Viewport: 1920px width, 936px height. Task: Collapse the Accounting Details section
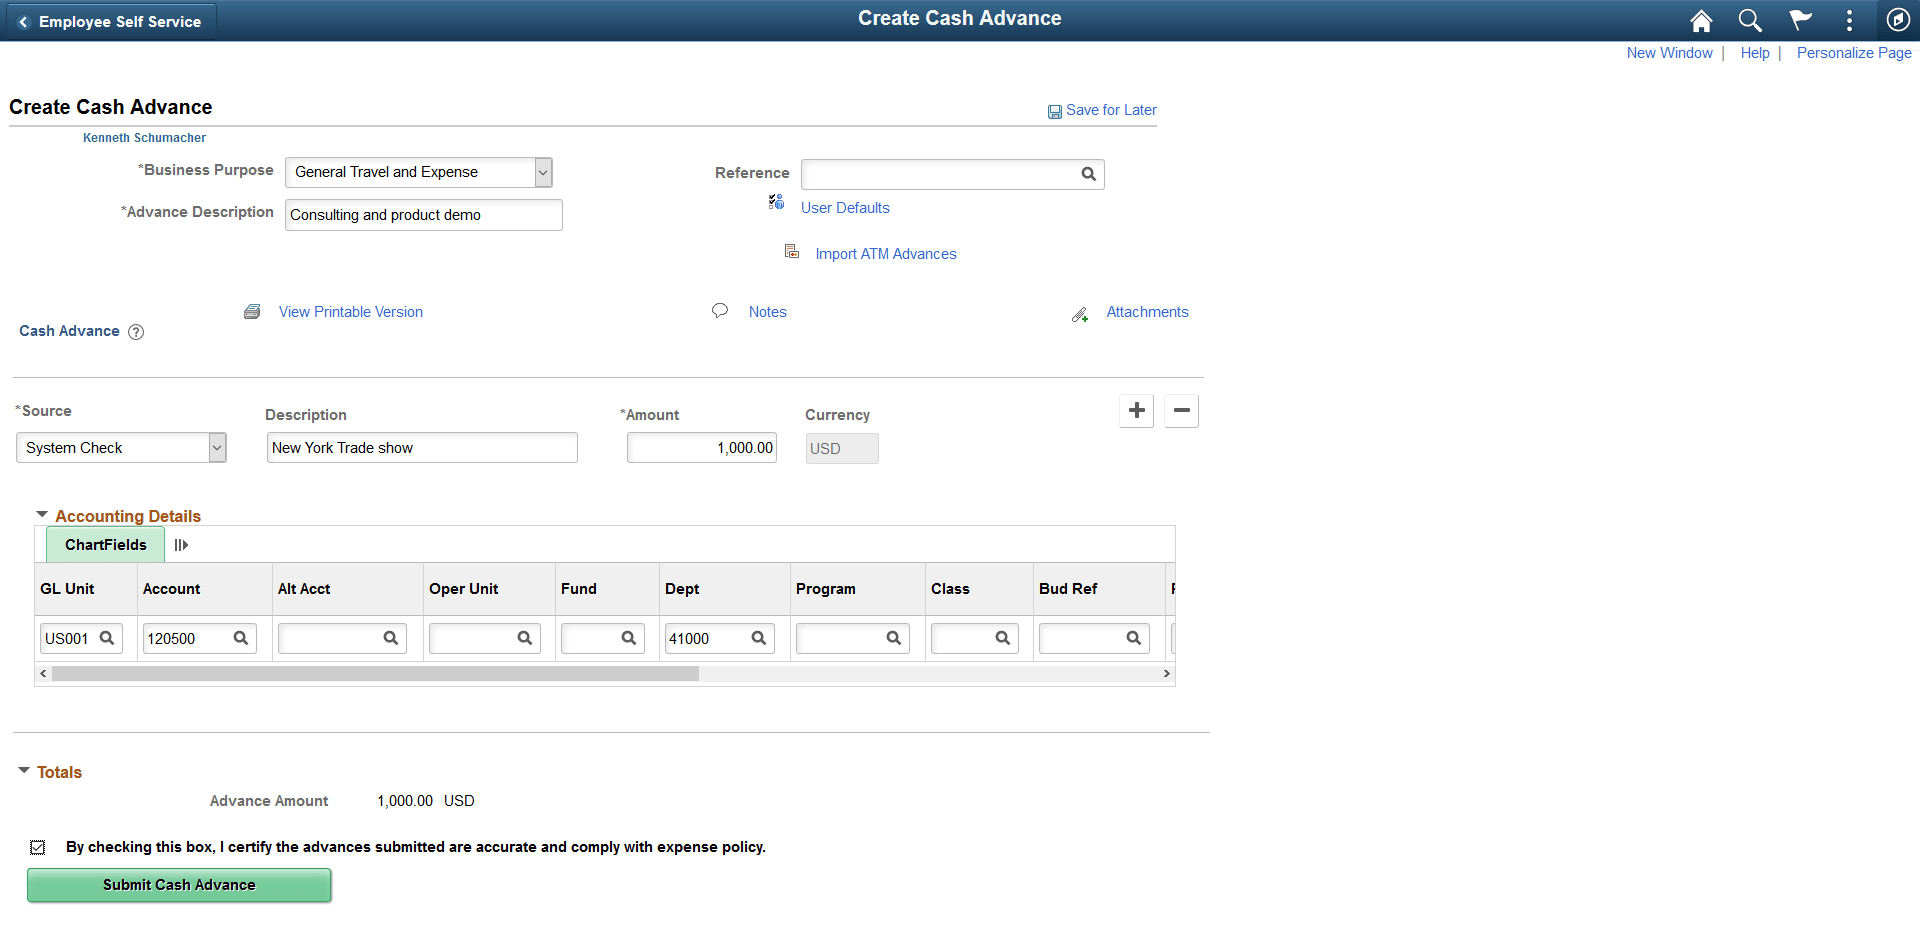(42, 513)
